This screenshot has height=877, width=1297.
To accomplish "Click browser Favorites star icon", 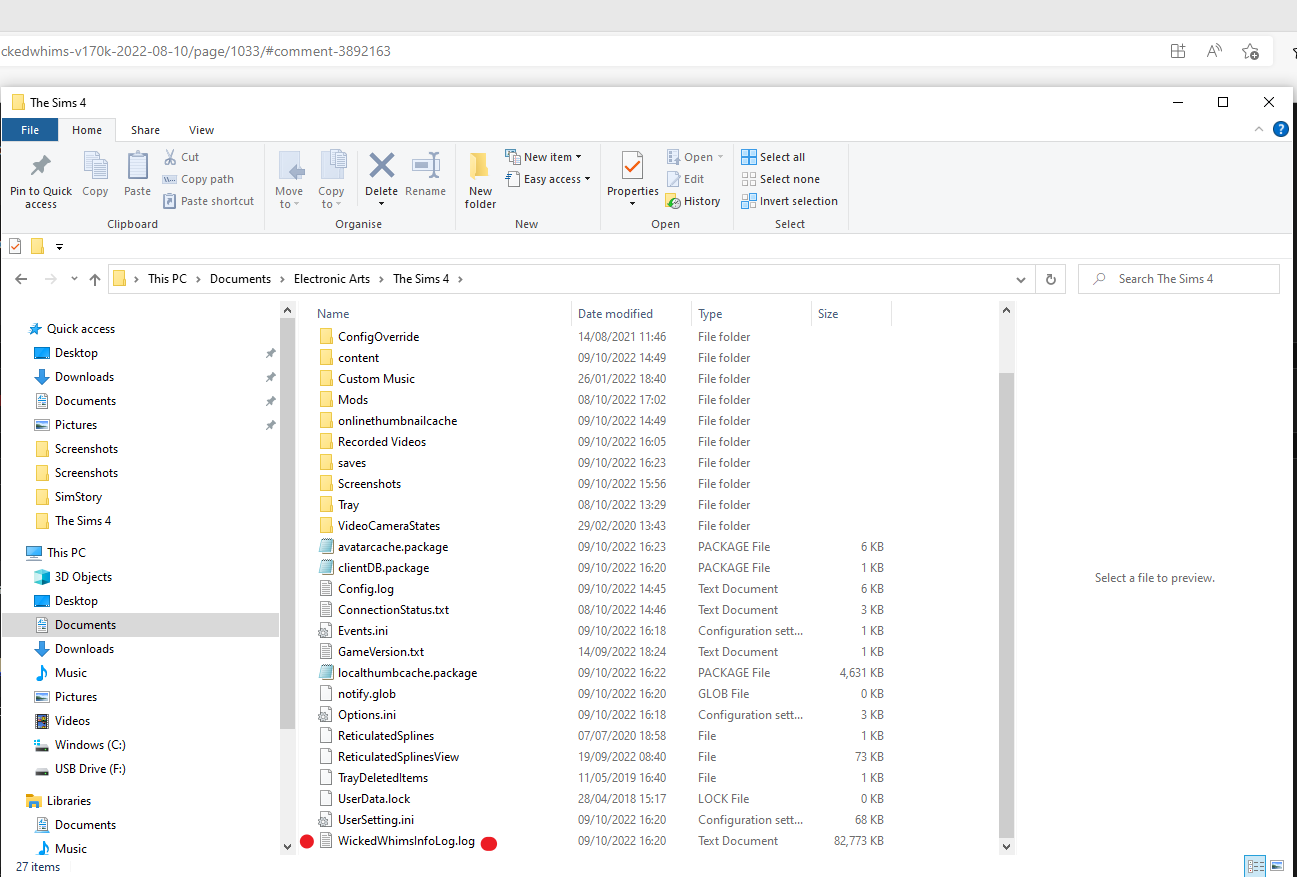I will (x=1250, y=51).
